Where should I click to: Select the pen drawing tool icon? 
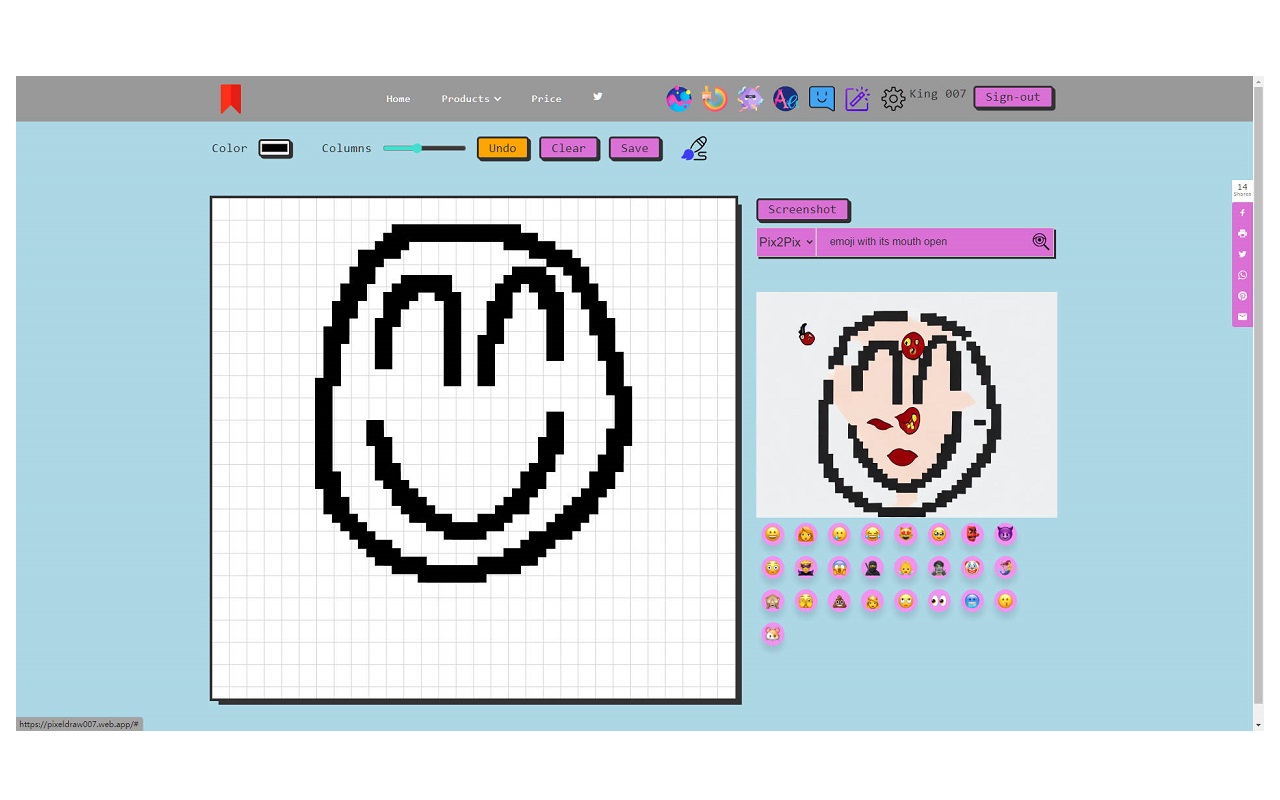[694, 148]
